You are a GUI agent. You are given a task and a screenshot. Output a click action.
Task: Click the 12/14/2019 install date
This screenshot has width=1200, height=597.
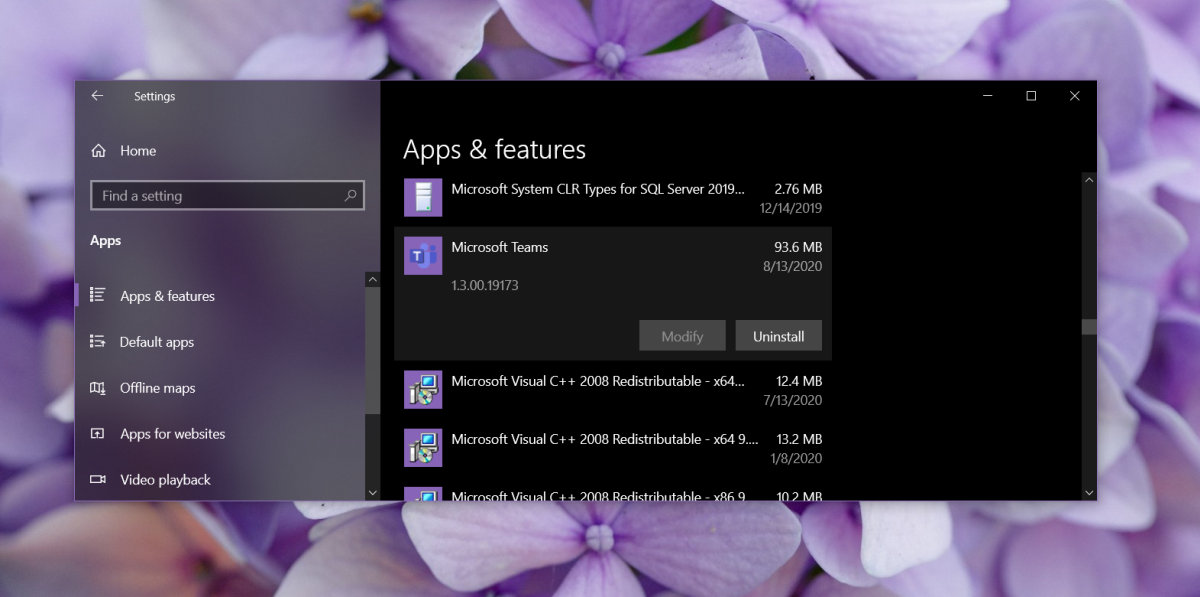(791, 208)
